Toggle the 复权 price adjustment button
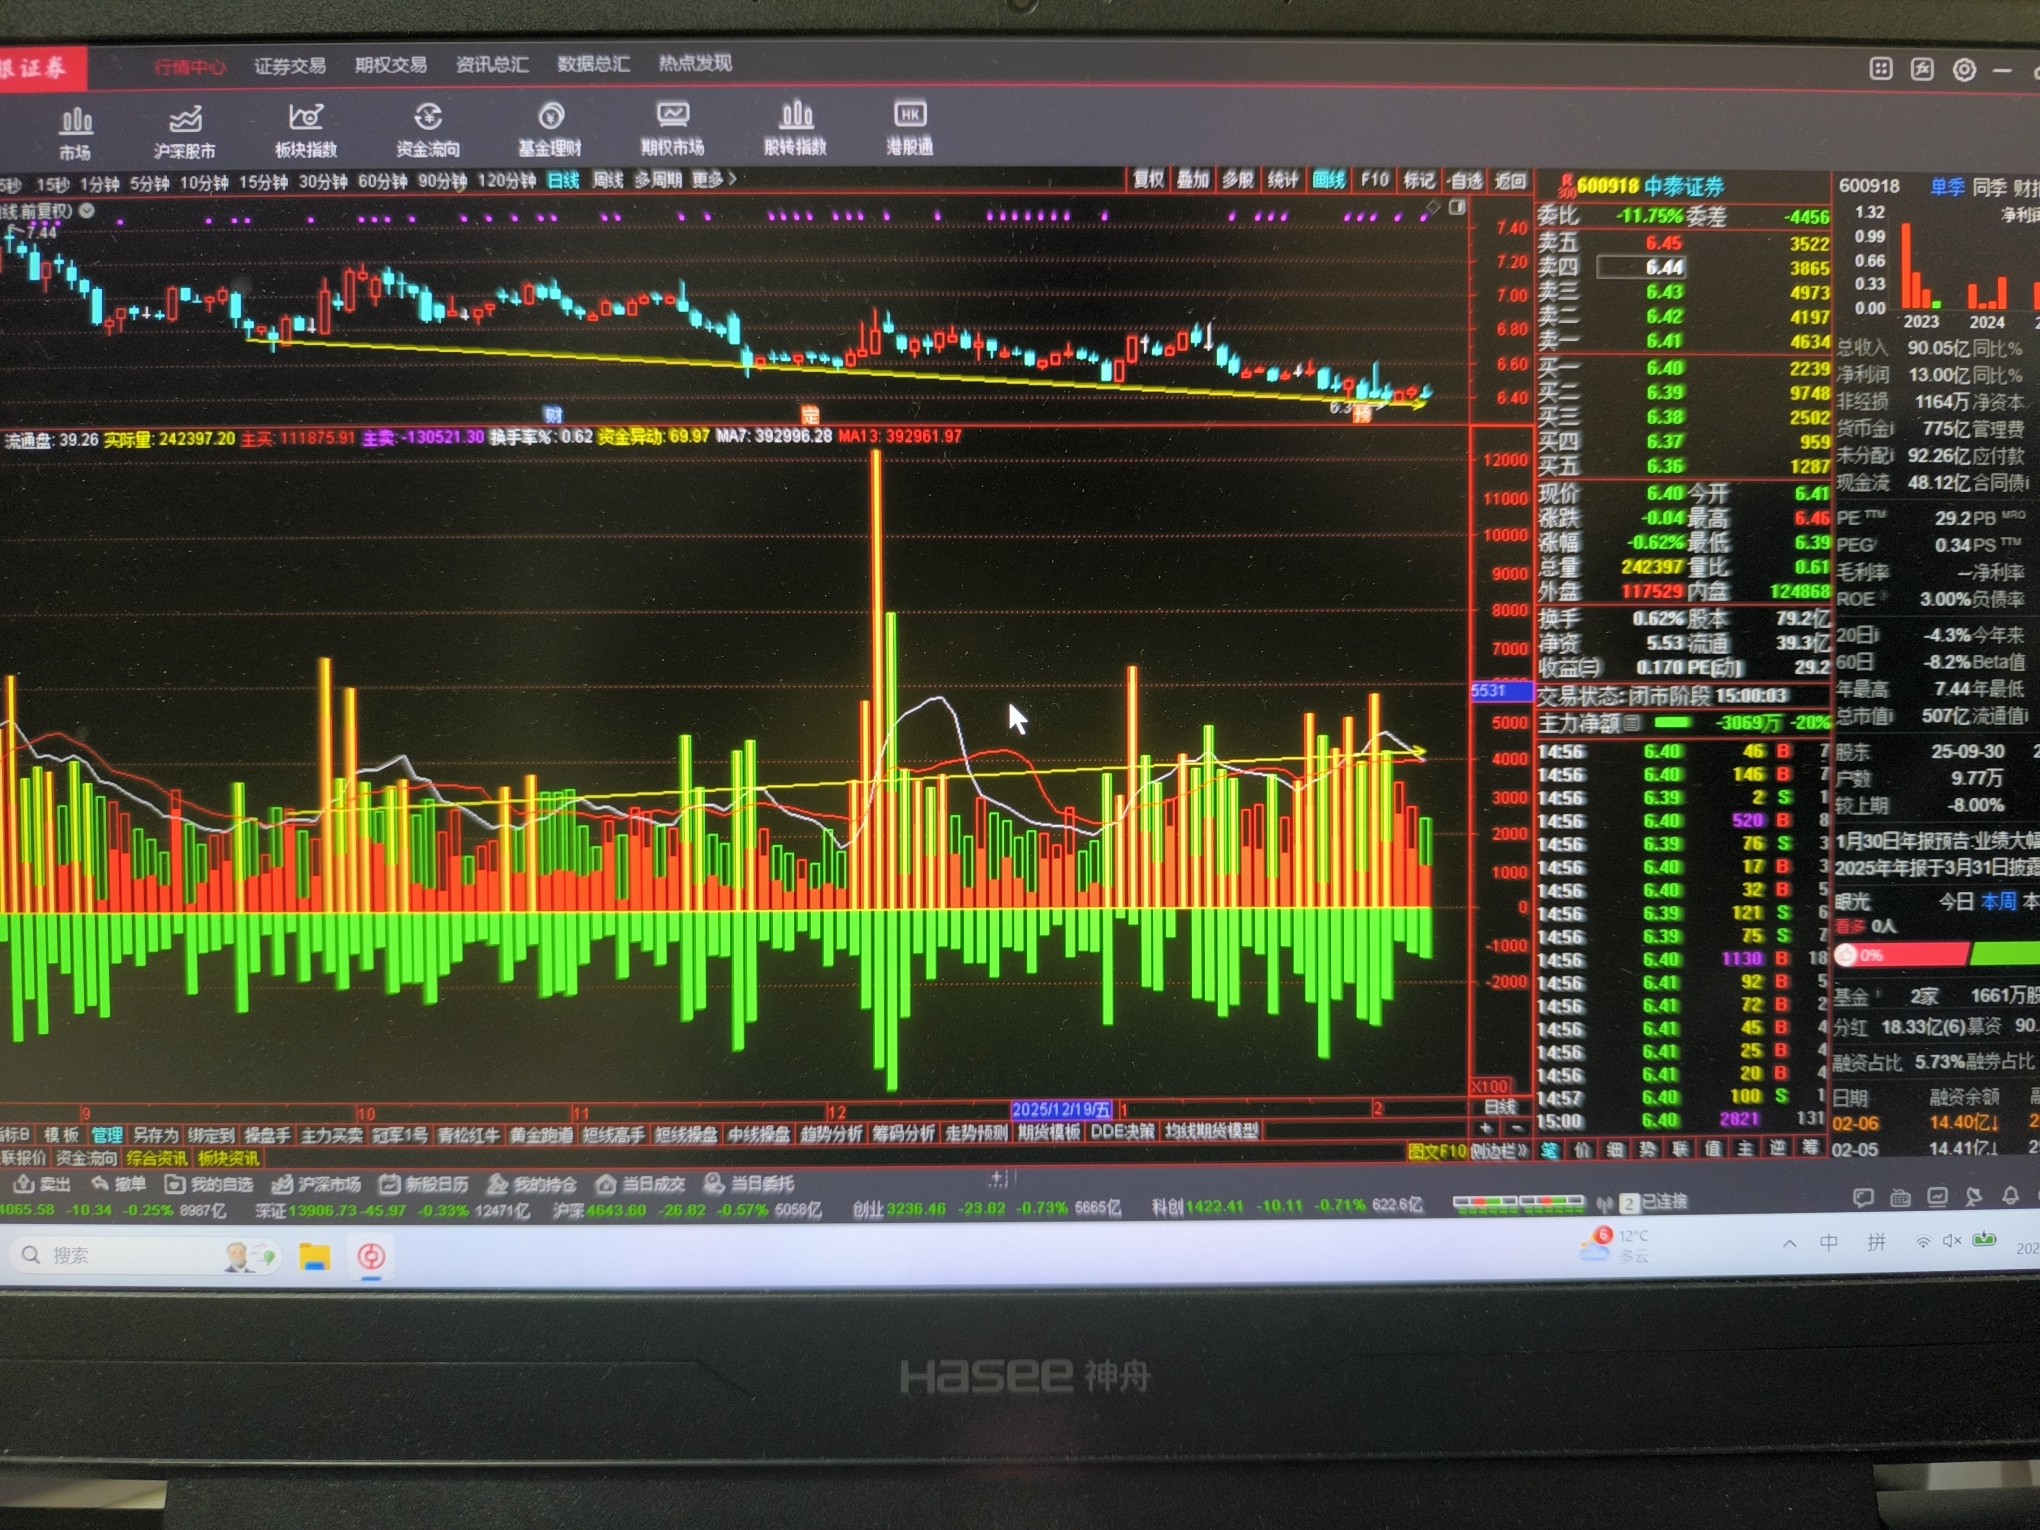Image resolution: width=2040 pixels, height=1530 pixels. pos(1148,180)
